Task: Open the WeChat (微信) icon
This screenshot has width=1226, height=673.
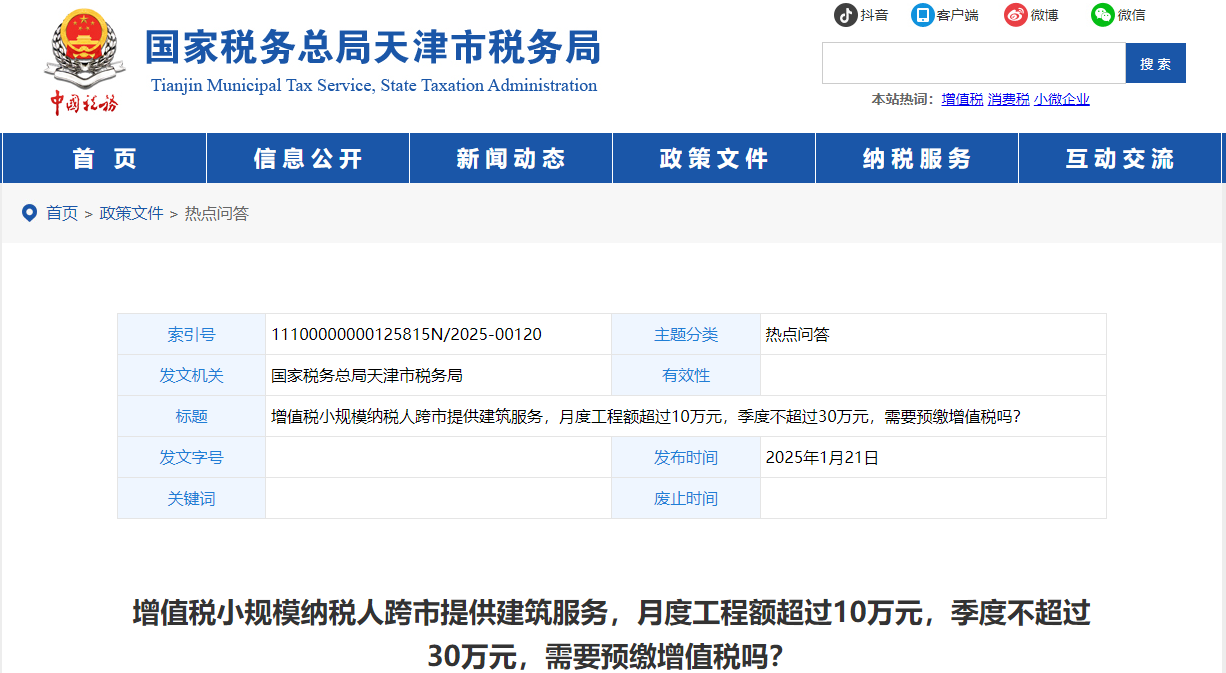Action: pyautogui.click(x=1102, y=15)
